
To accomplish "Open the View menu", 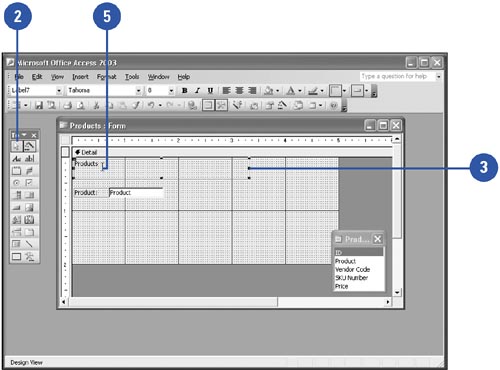I will 57,77.
